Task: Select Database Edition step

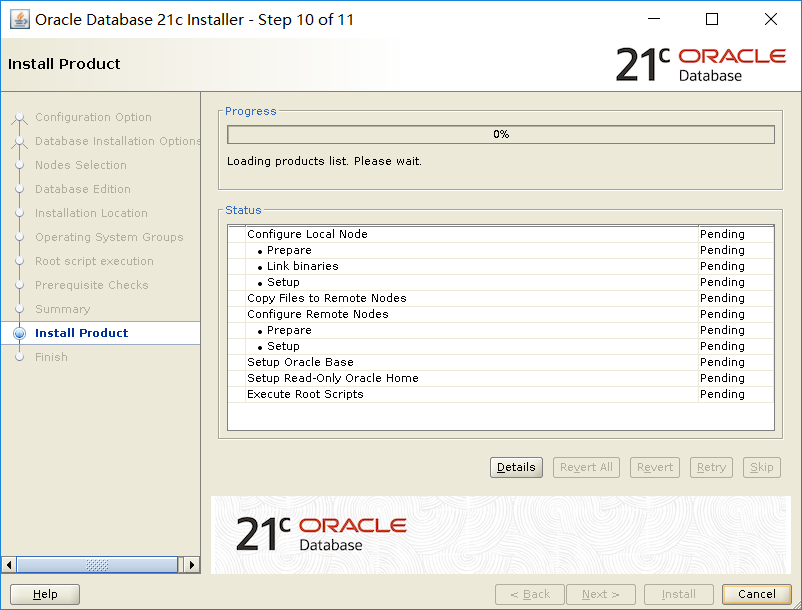Action: [x=83, y=189]
